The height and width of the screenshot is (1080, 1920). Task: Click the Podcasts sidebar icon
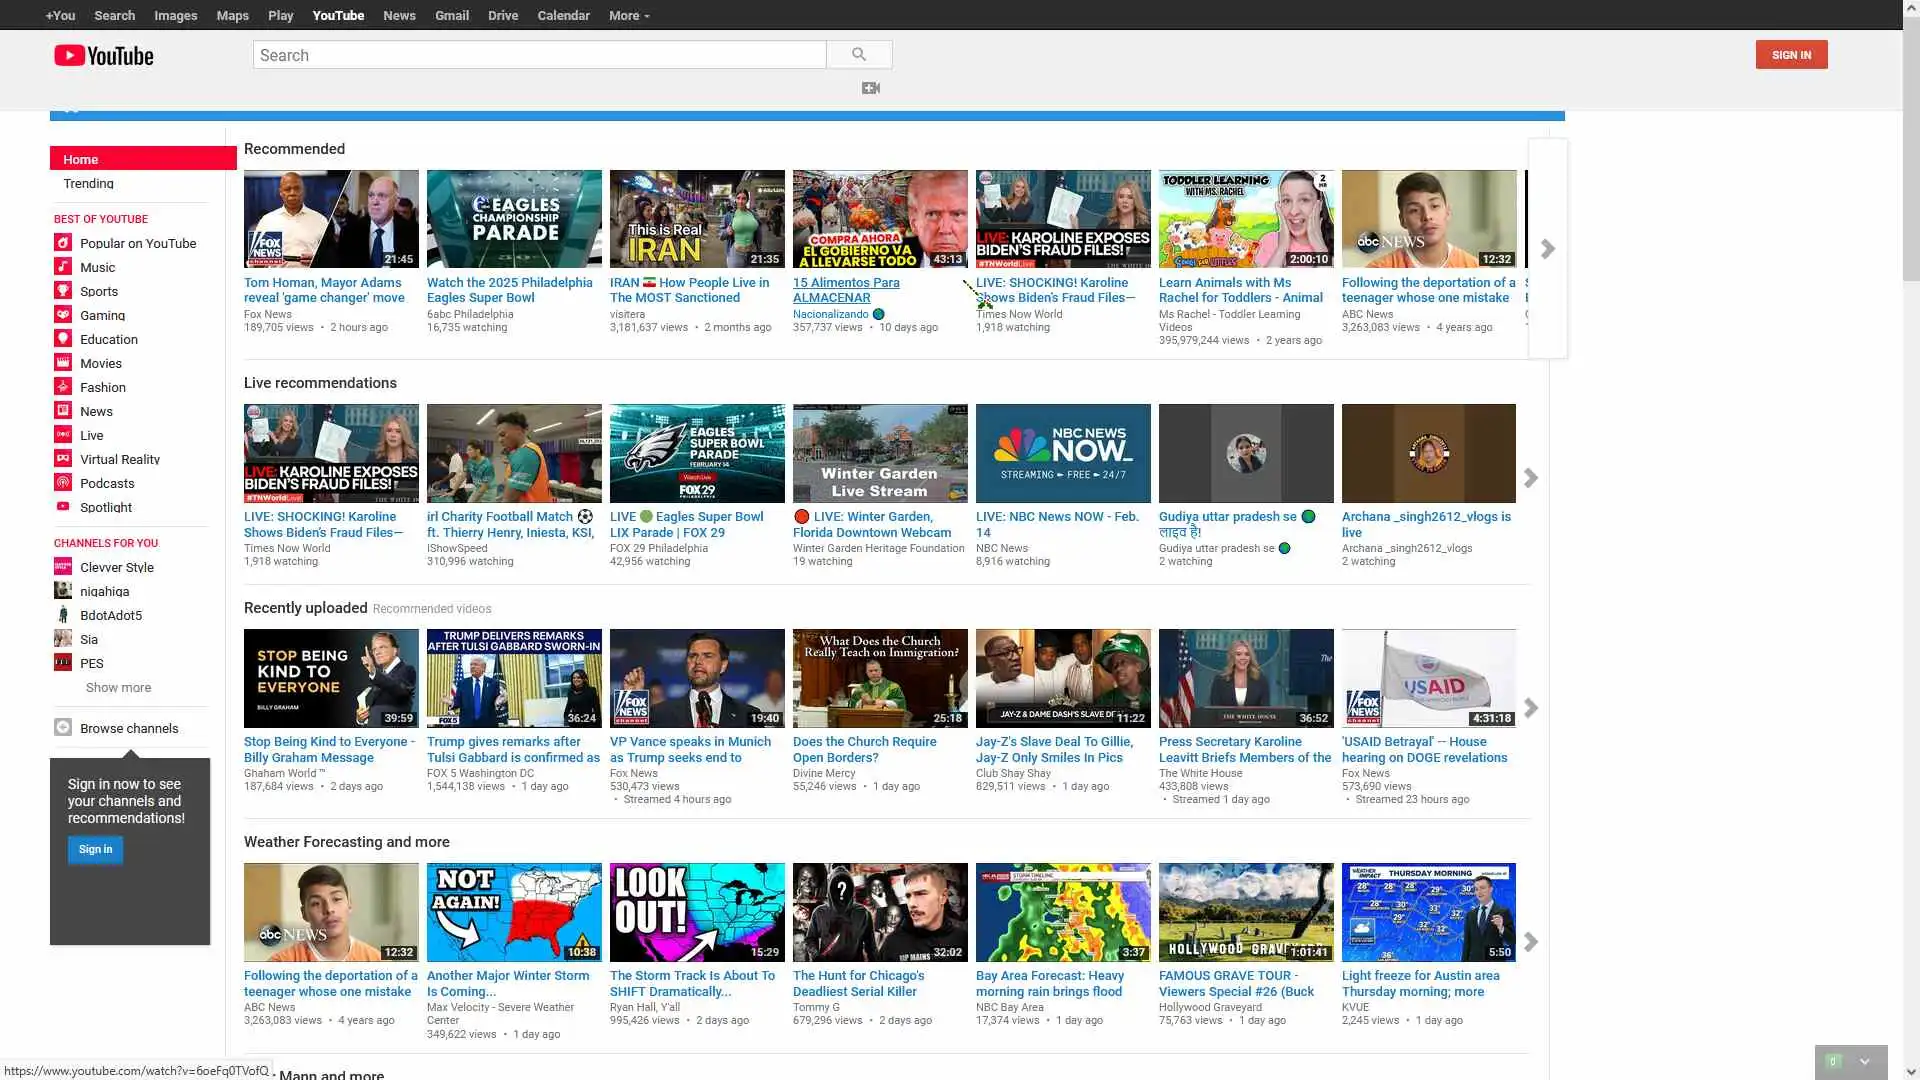(x=63, y=483)
